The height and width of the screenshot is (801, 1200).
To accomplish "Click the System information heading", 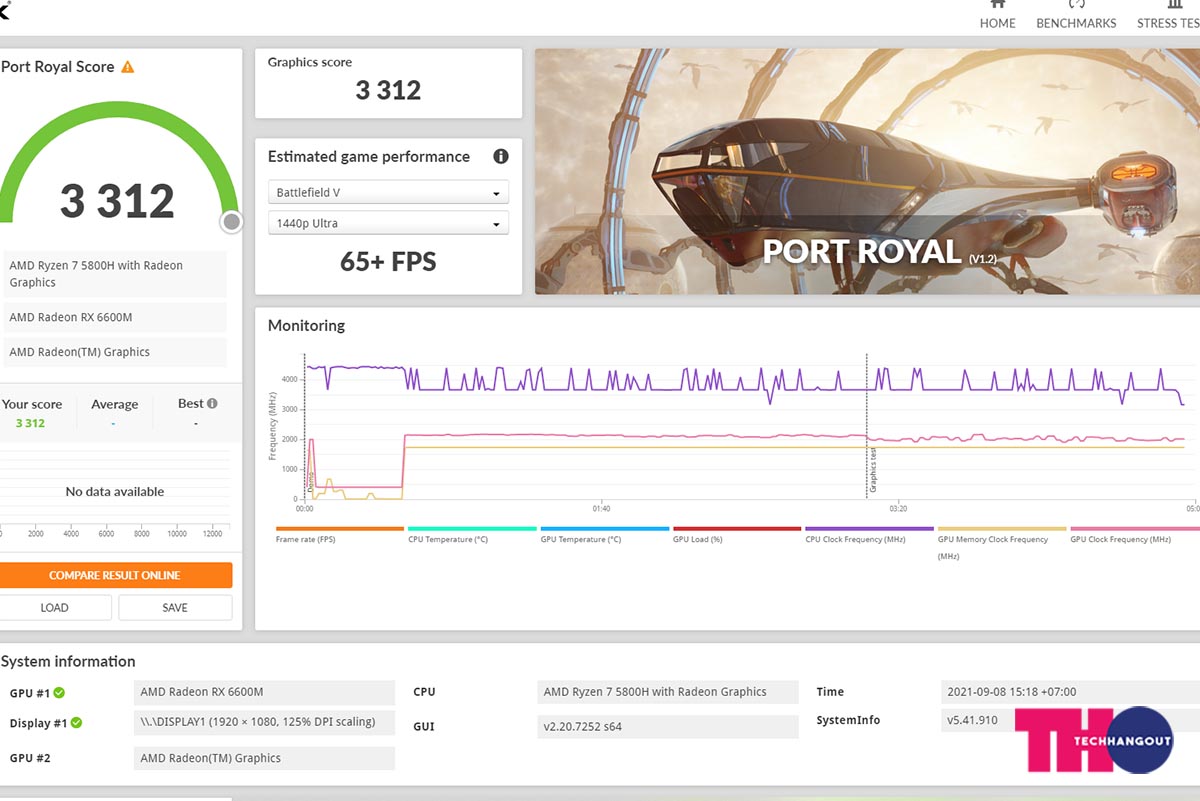I will click(x=68, y=661).
